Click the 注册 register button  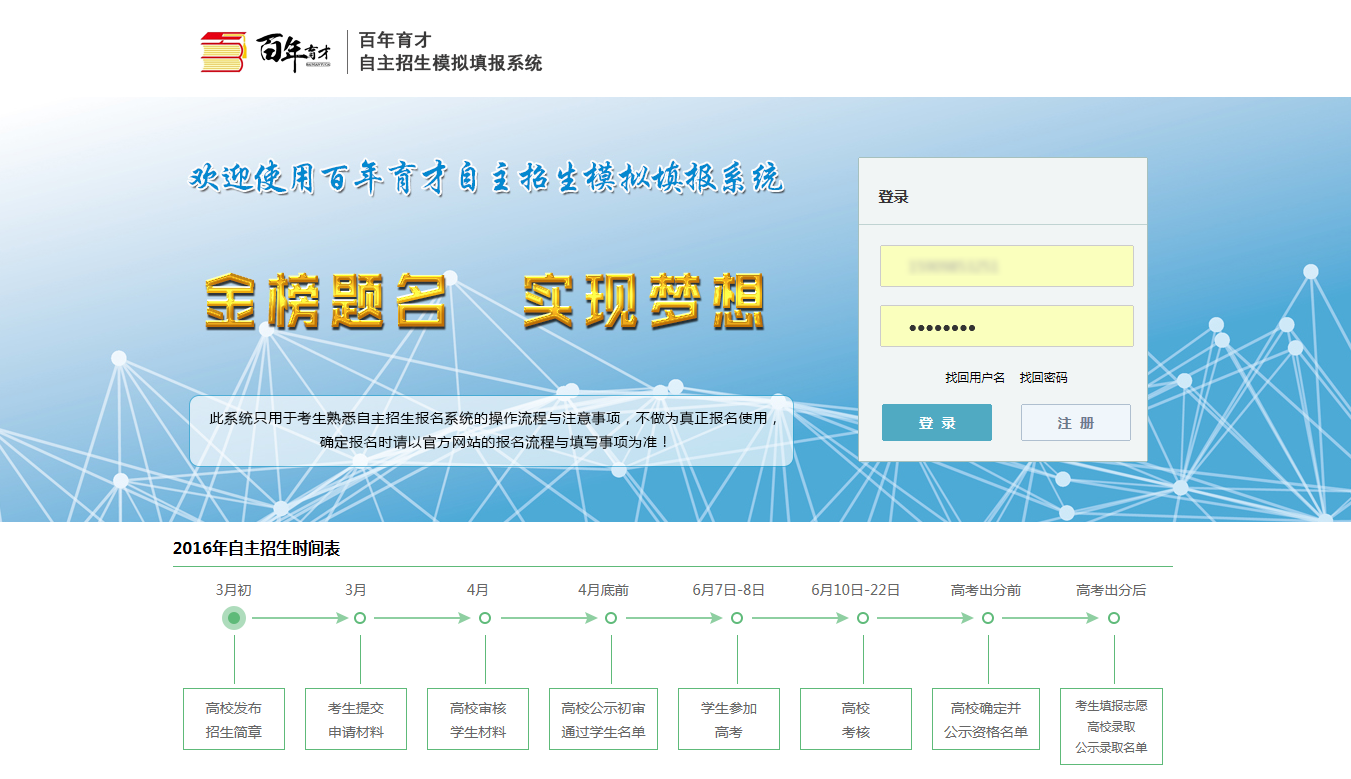(x=1075, y=422)
